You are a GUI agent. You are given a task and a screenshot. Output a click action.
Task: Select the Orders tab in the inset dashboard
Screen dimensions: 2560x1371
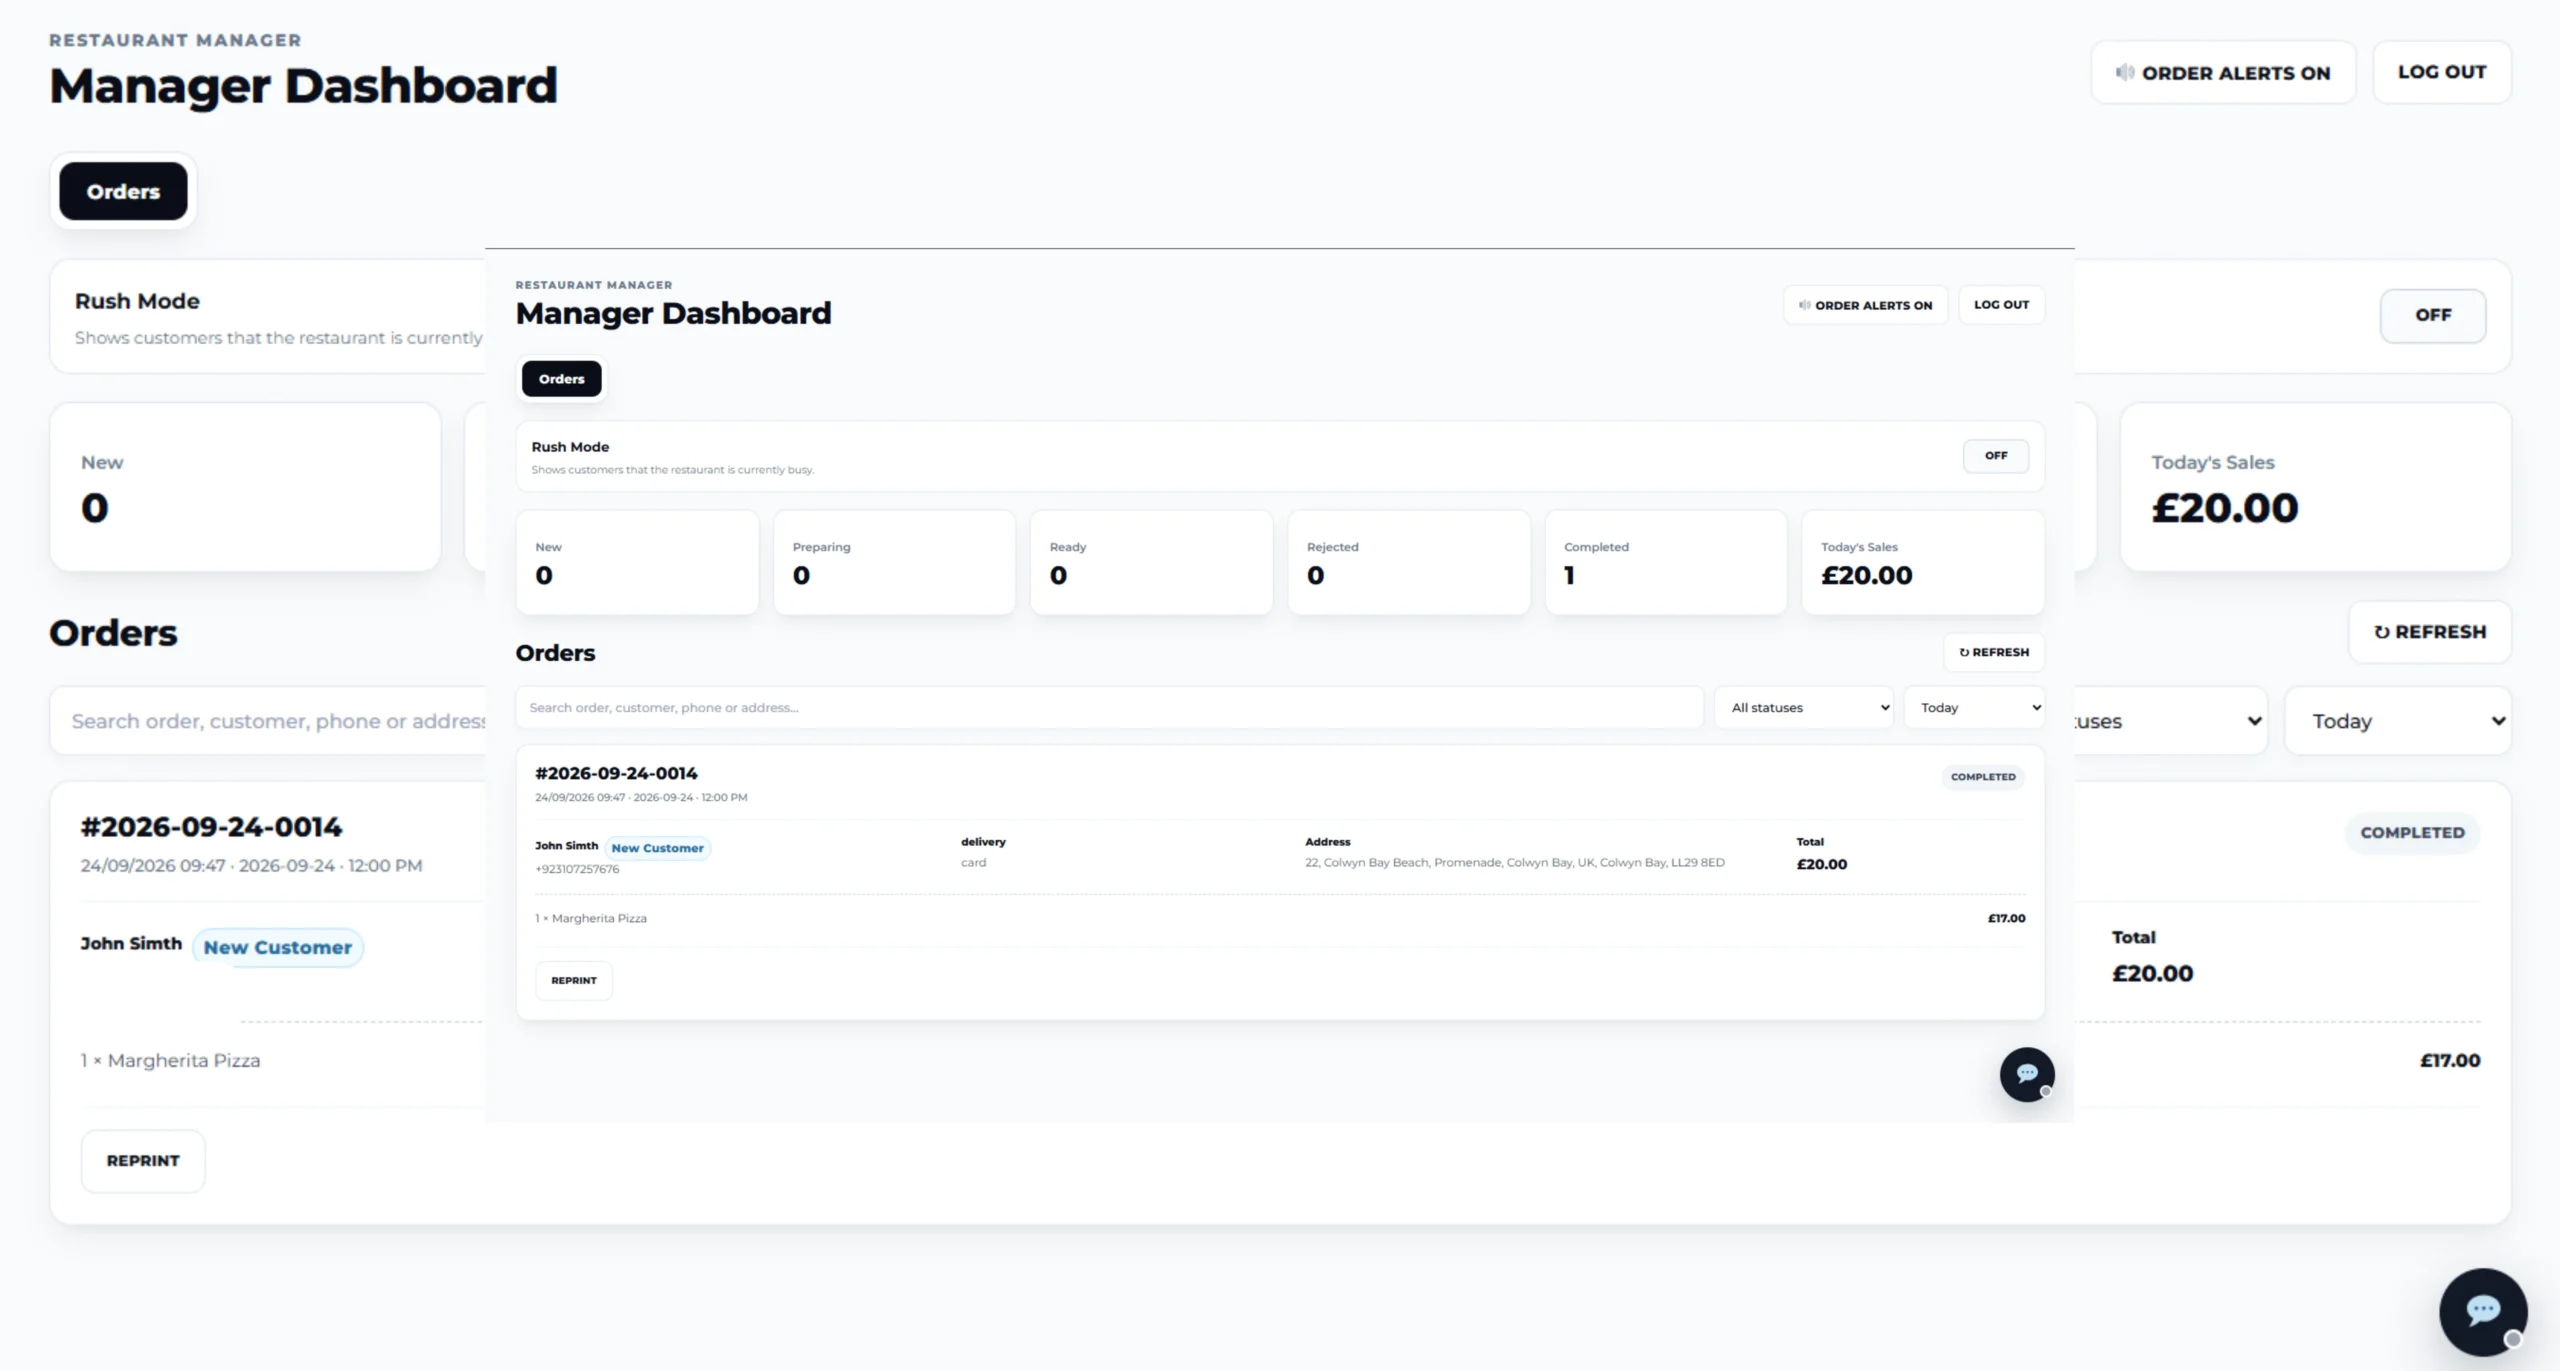(x=561, y=379)
